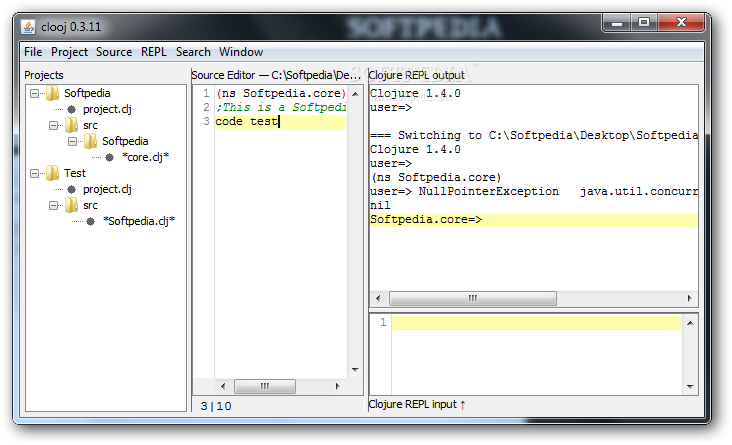Click line 1 '(ns Softpedia.core)' in source editor

pos(281,93)
